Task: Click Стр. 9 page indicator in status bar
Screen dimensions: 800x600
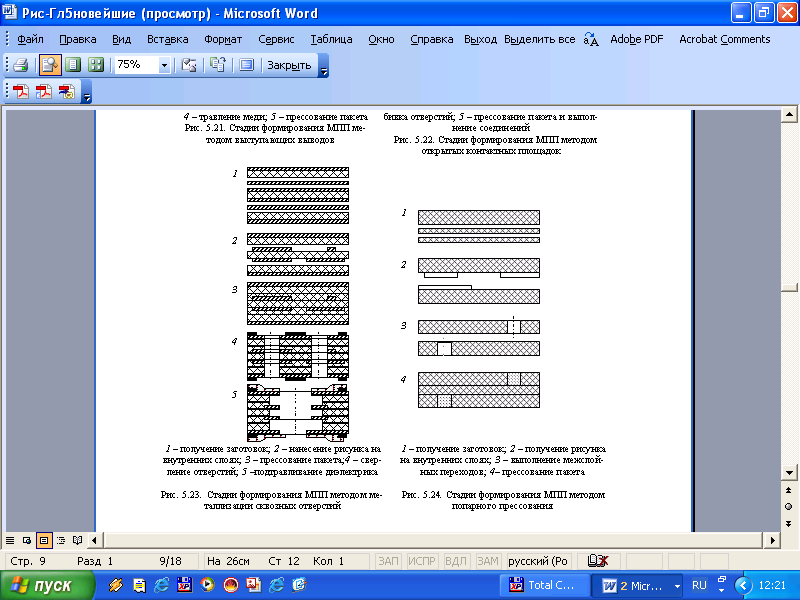Action: (28, 561)
